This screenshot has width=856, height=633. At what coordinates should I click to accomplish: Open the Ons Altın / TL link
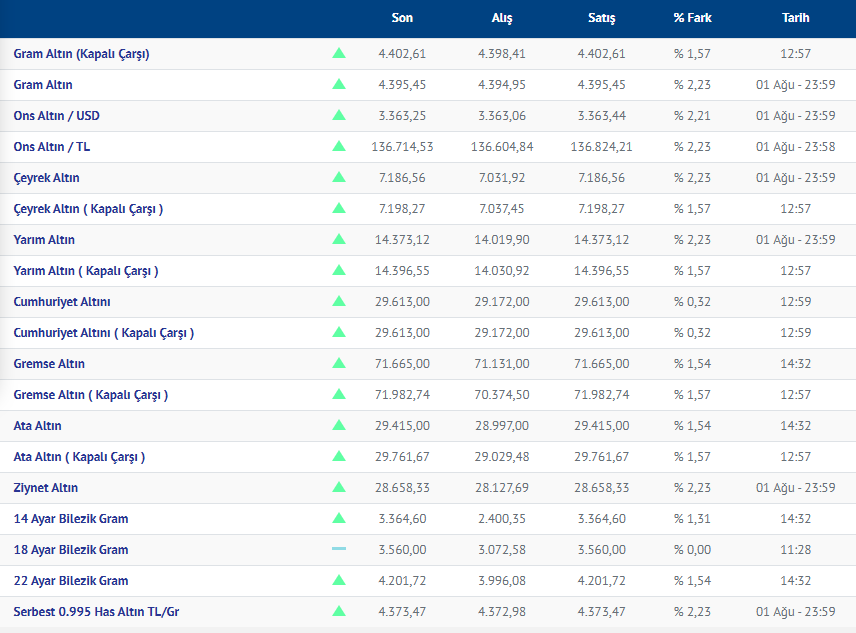coord(52,147)
